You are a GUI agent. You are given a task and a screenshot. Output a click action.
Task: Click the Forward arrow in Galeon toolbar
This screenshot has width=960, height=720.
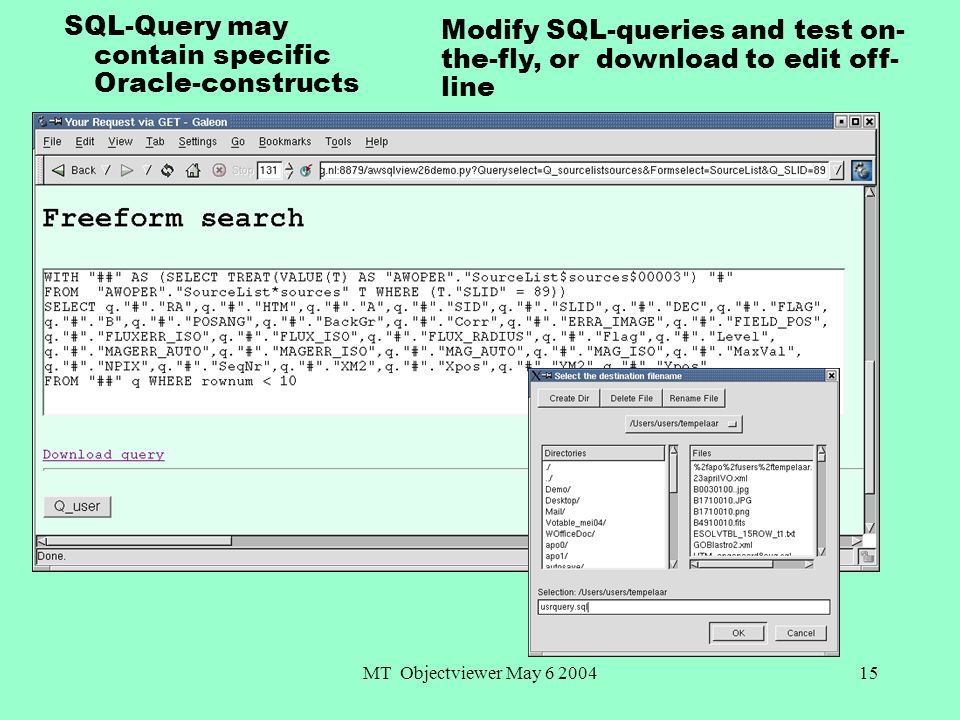tap(127, 170)
